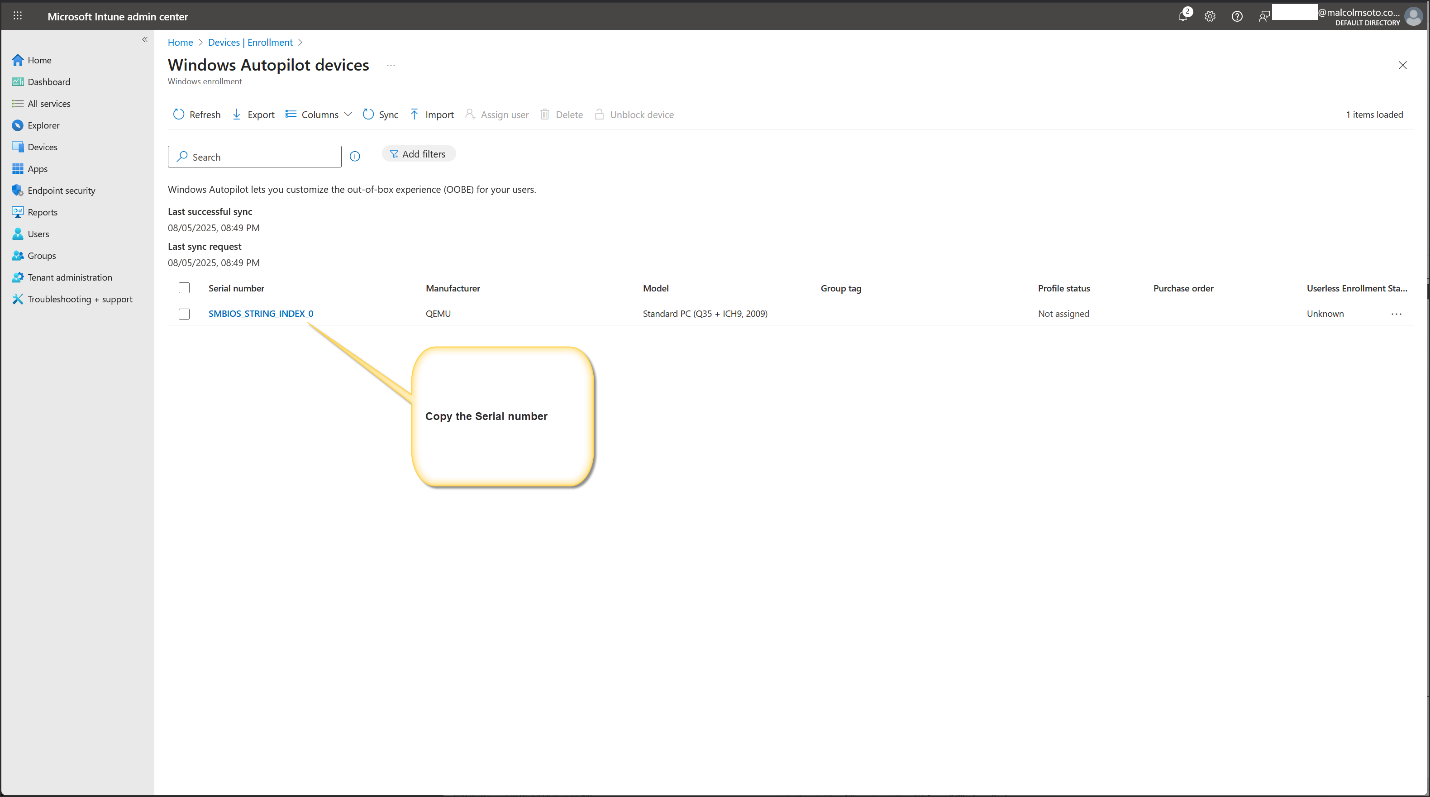Image resolution: width=1430 pixels, height=797 pixels.
Task: Tick the SMBIOS STRING INDEX 0 row checkbox
Action: tap(184, 314)
